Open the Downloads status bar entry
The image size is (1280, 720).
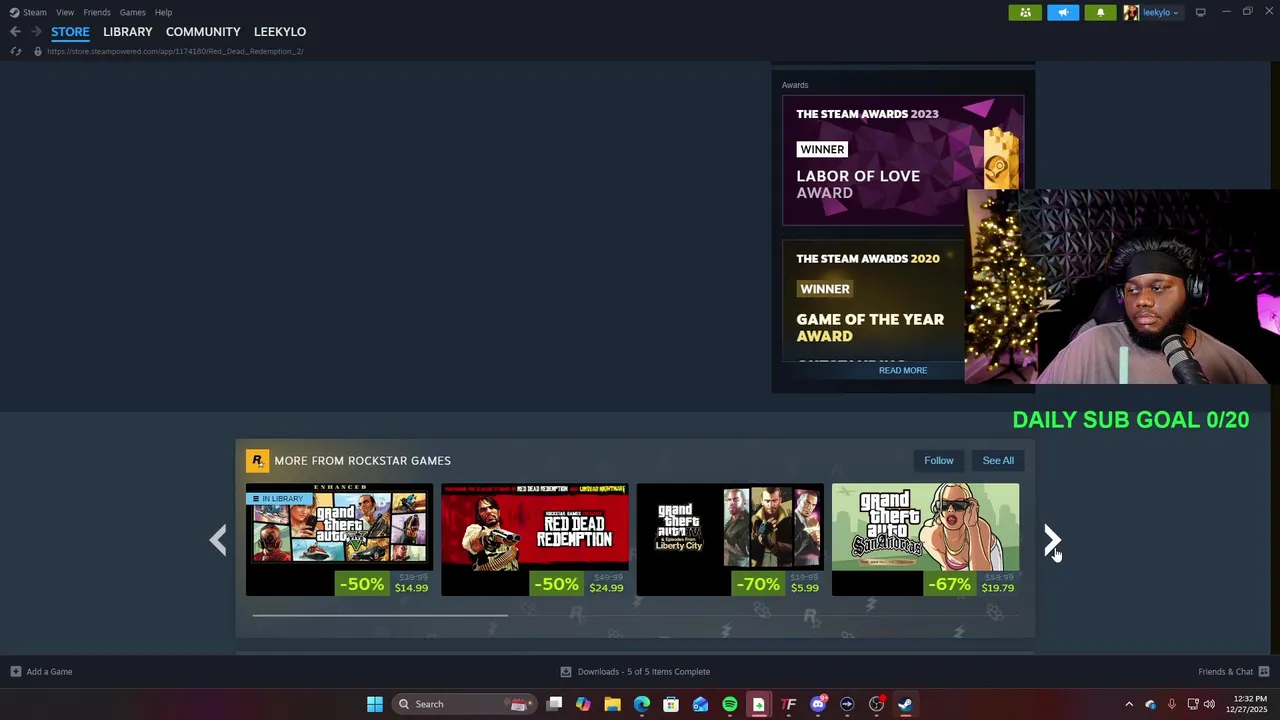[x=635, y=672]
